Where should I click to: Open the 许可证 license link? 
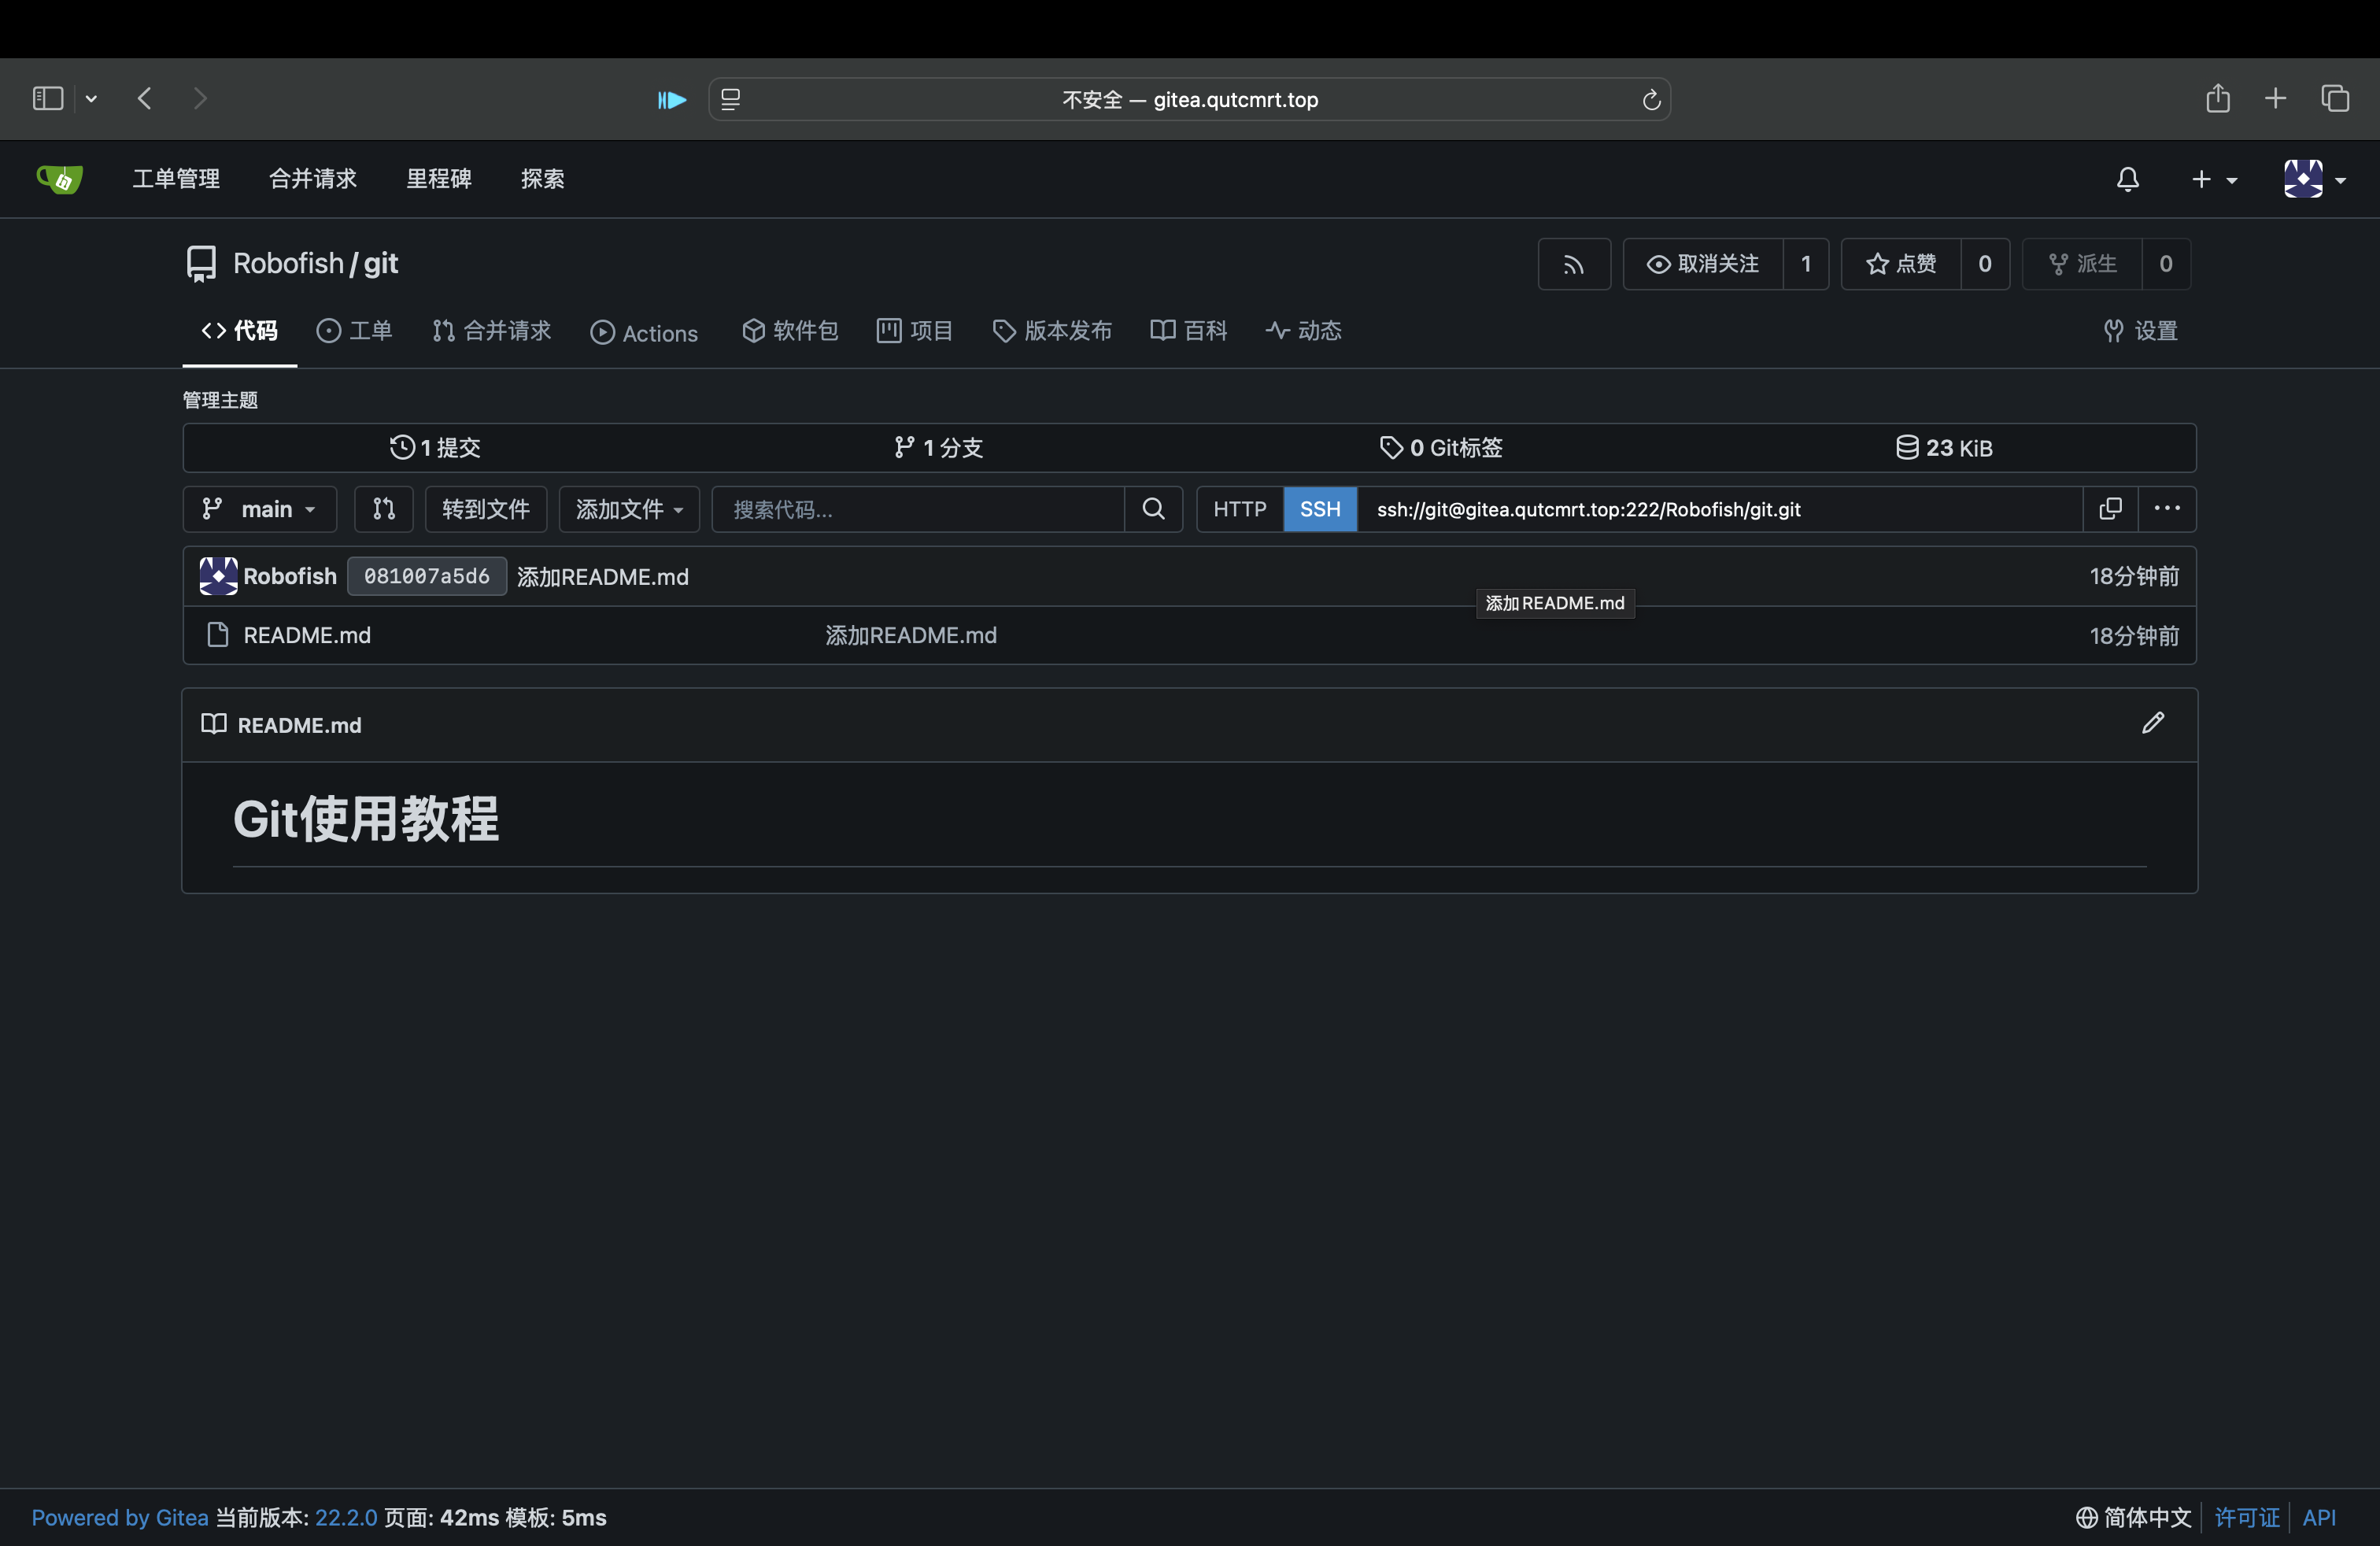(2247, 1518)
